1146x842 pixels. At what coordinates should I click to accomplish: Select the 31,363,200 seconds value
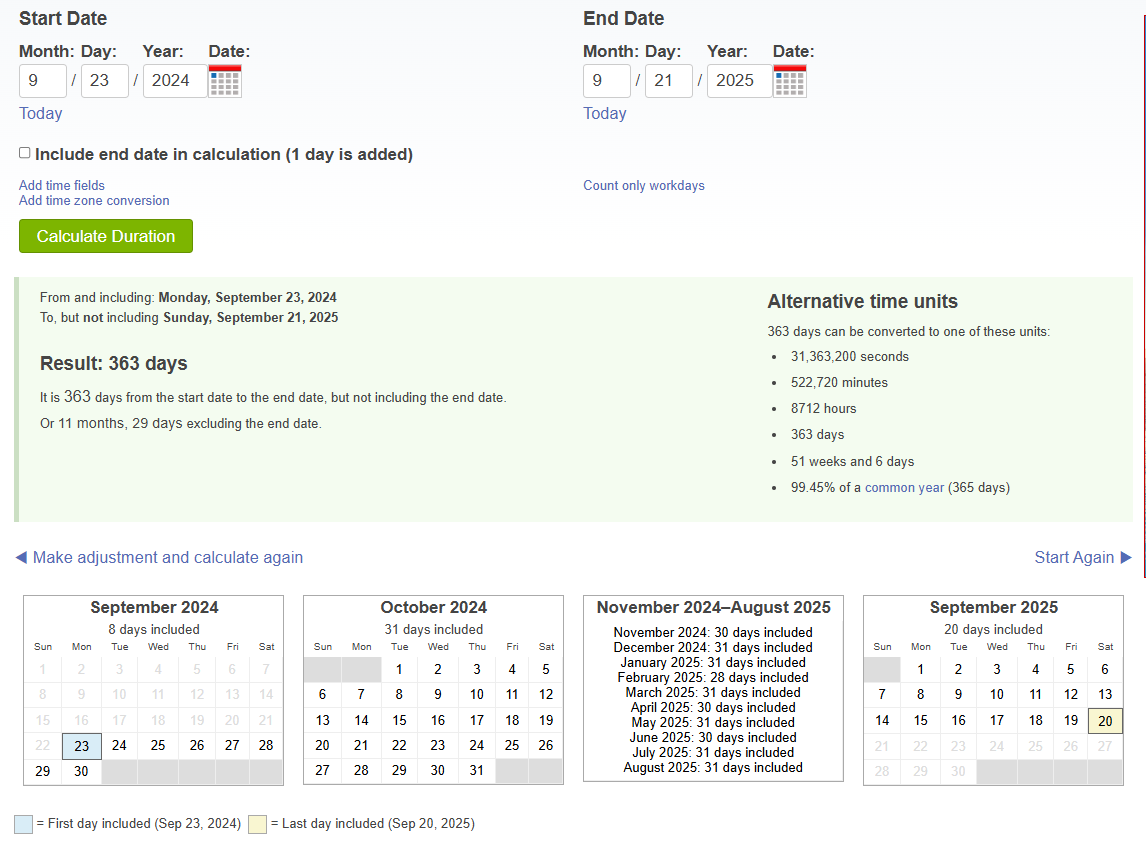[x=850, y=357]
